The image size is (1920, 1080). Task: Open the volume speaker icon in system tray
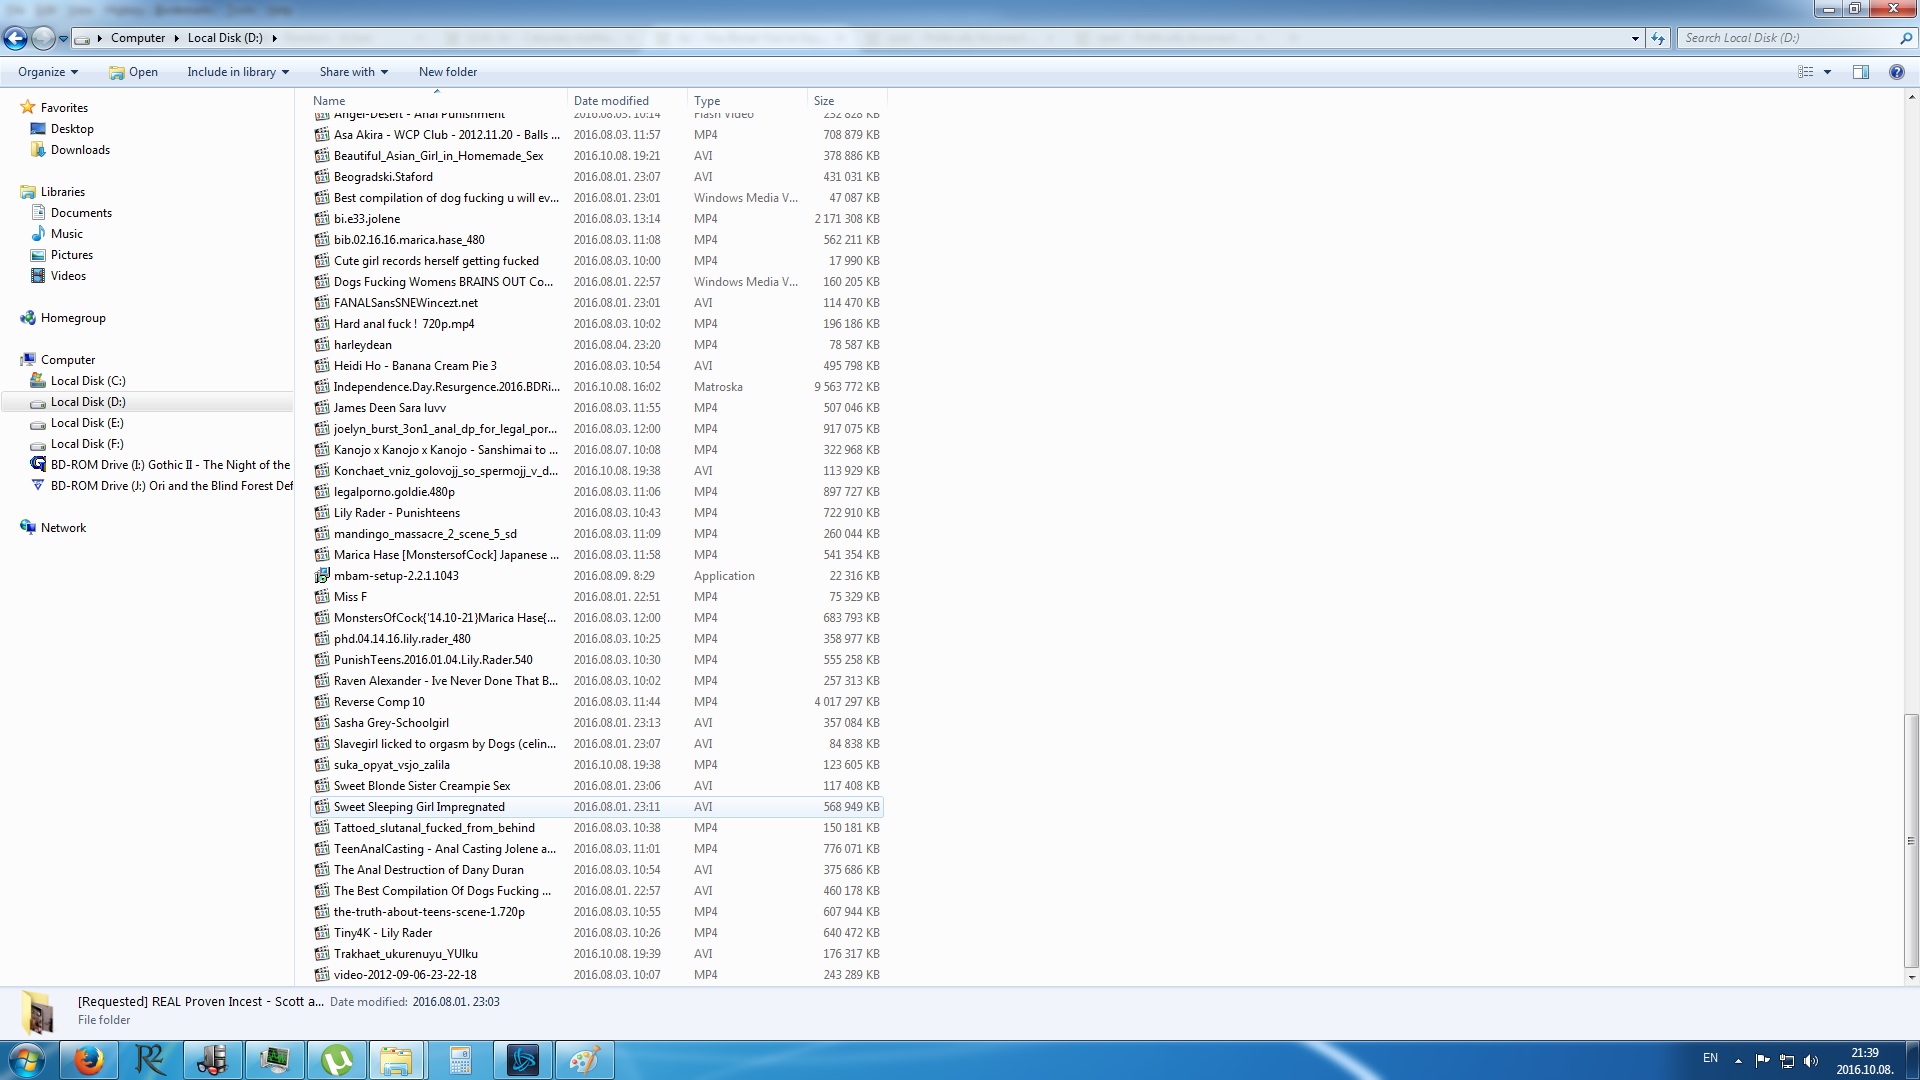tap(1810, 1061)
